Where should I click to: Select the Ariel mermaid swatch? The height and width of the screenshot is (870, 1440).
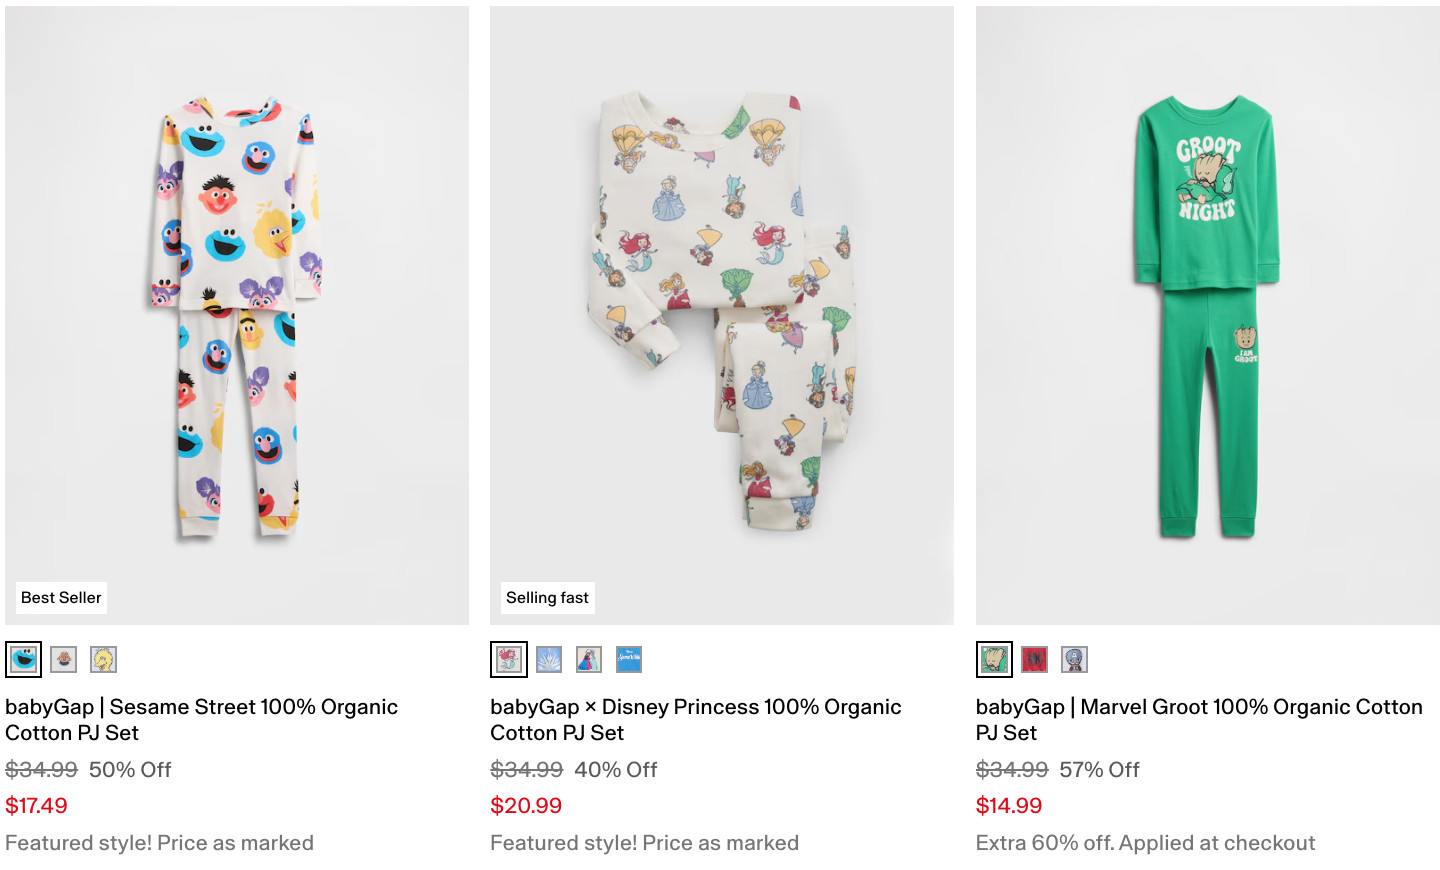(x=509, y=660)
